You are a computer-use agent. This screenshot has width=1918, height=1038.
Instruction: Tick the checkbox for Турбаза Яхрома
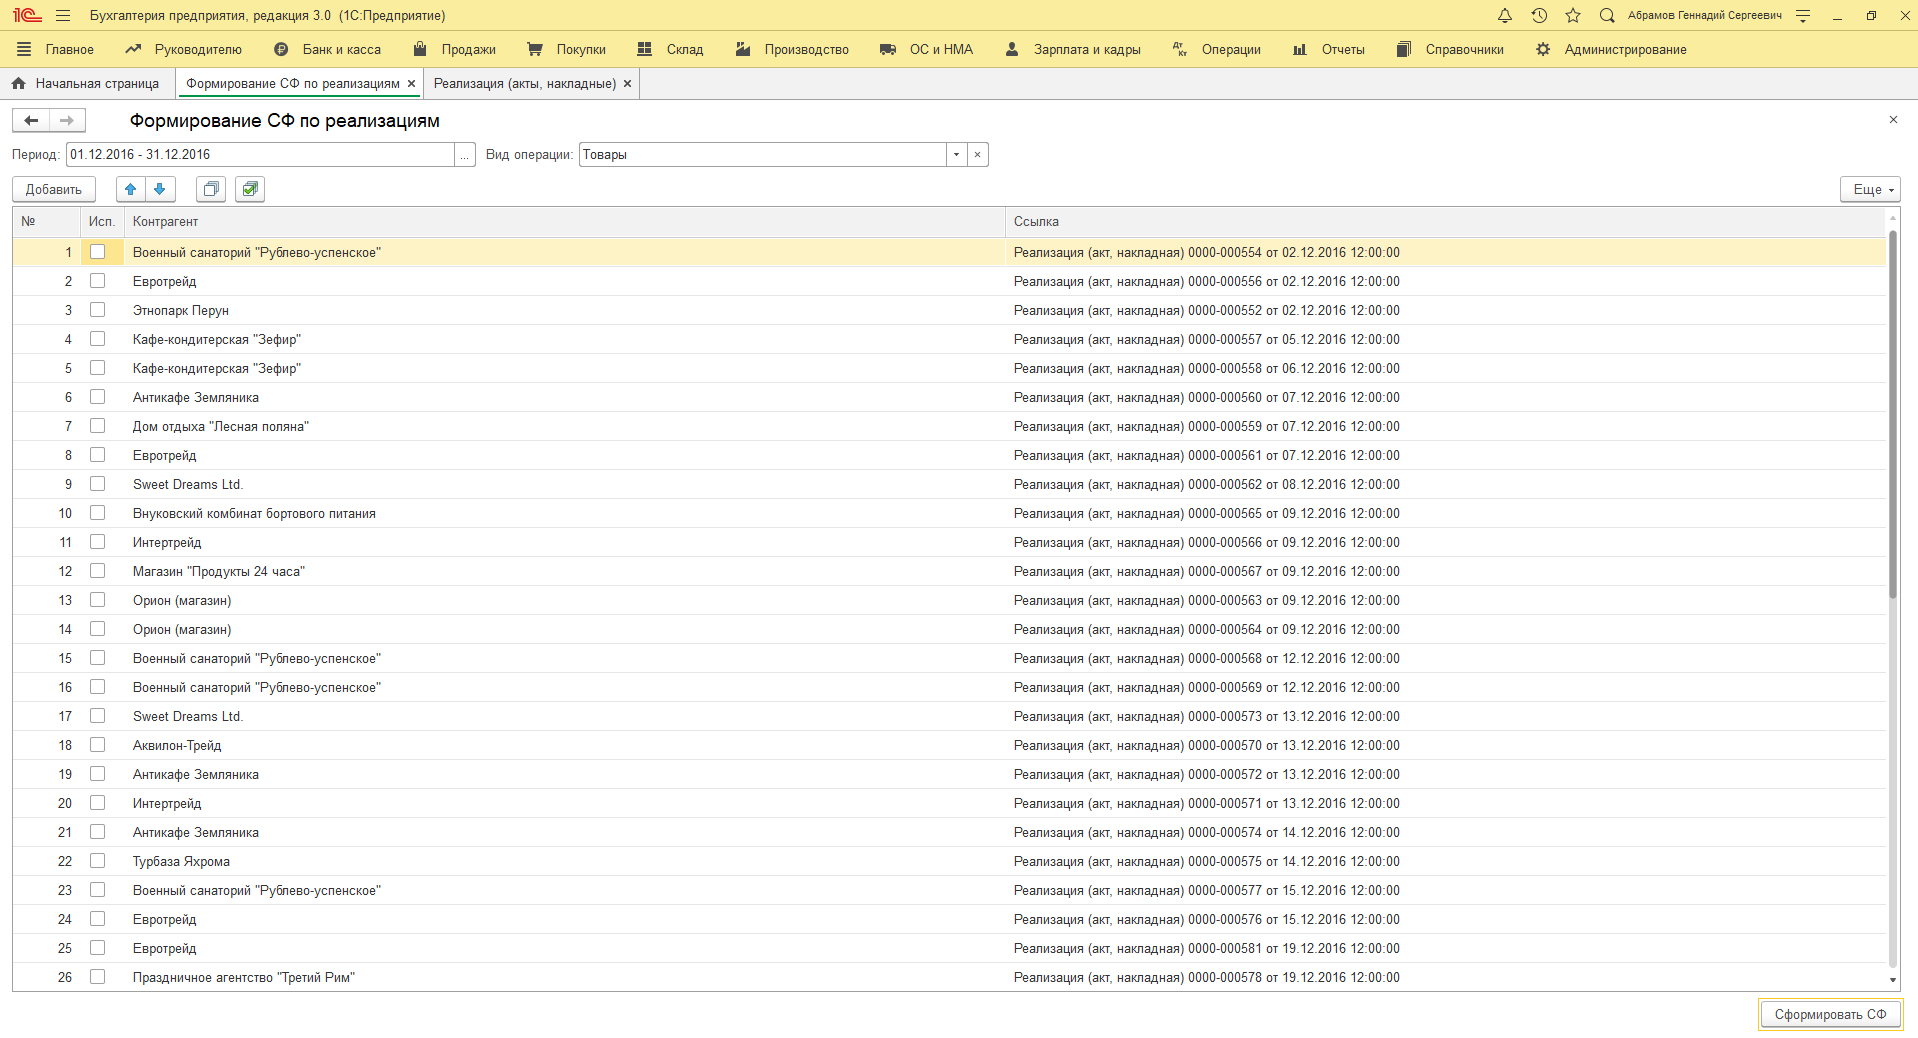[x=97, y=861]
